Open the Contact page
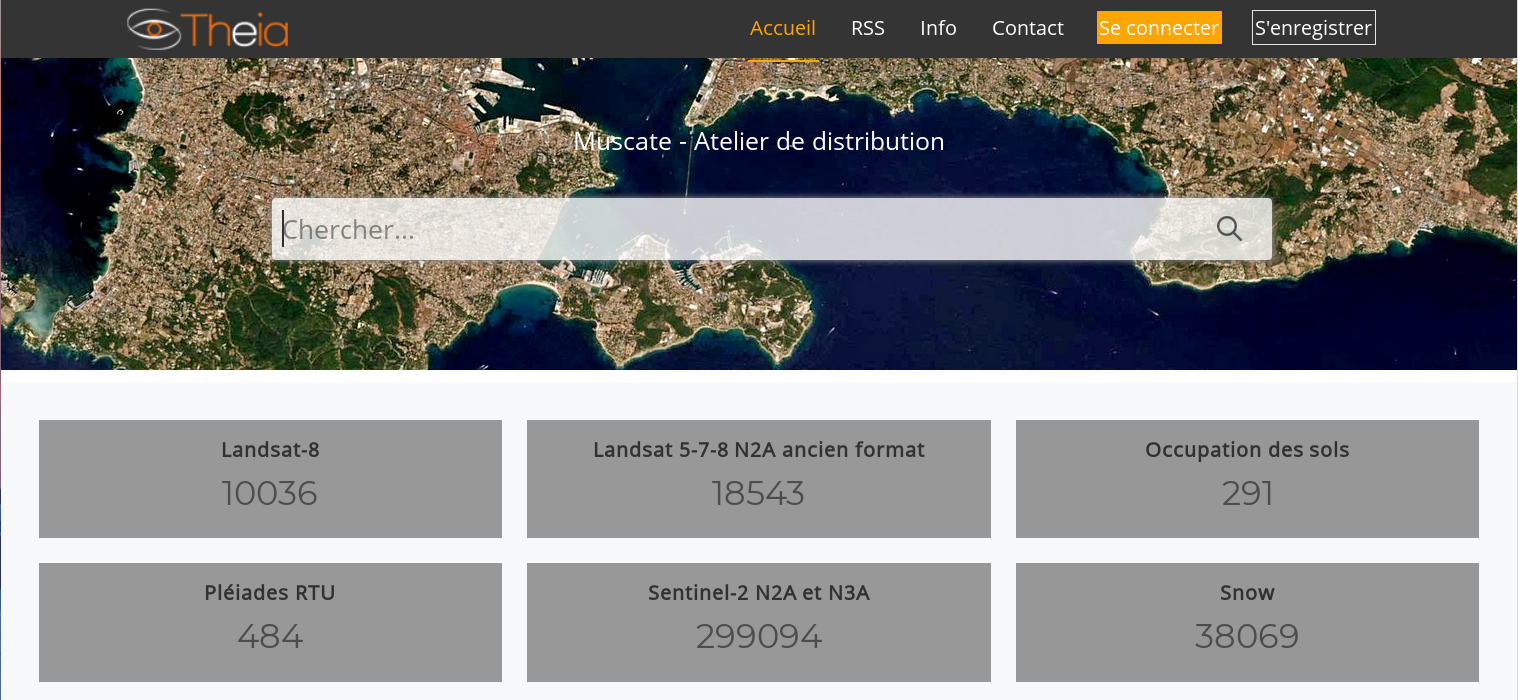Image resolution: width=1518 pixels, height=700 pixels. 1027,28
